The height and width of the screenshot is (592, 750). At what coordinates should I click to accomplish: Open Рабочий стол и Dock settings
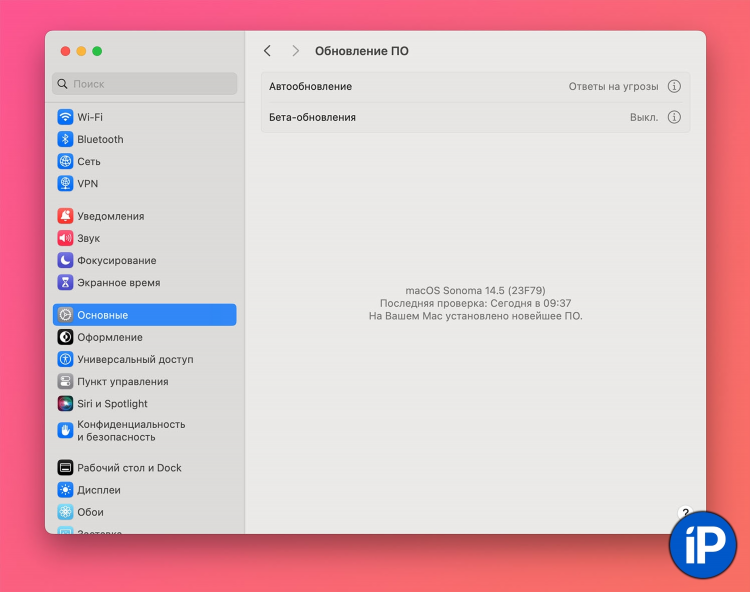coord(144,468)
